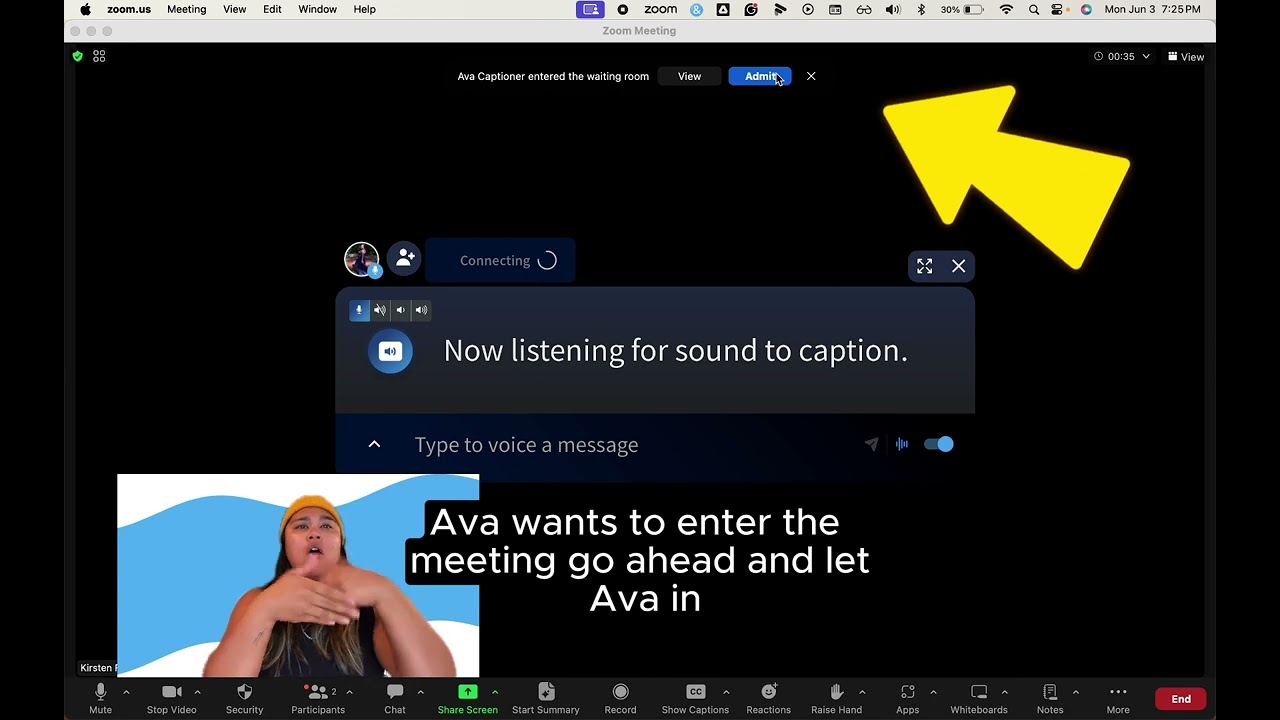The image size is (1280, 720).
Task: Admit Ava Captioner from waiting room
Action: coord(760,76)
